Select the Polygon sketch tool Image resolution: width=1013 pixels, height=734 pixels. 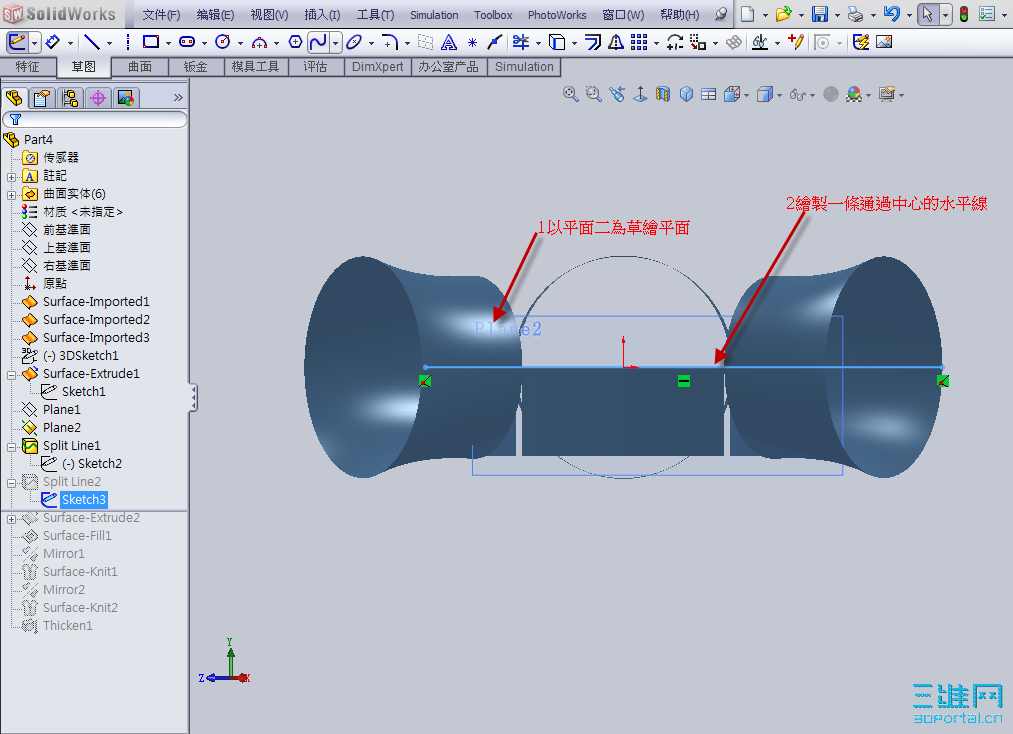[x=295, y=43]
